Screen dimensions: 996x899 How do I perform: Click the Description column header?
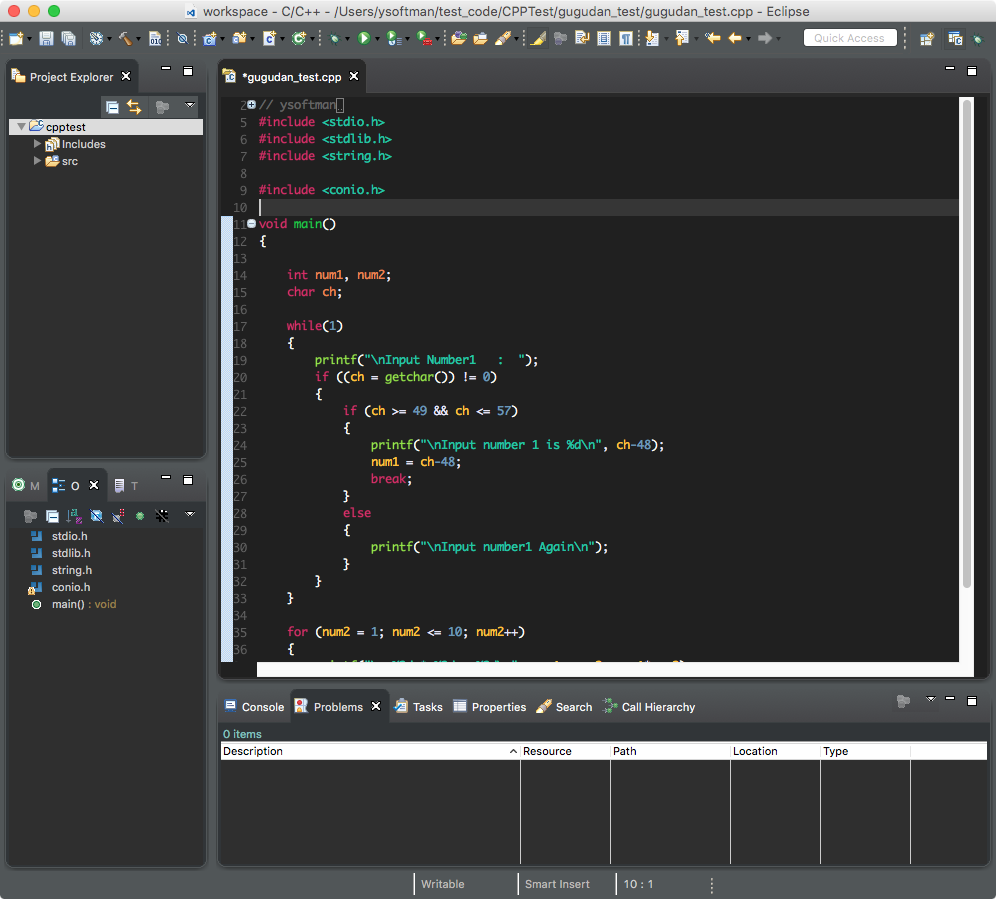(365, 751)
